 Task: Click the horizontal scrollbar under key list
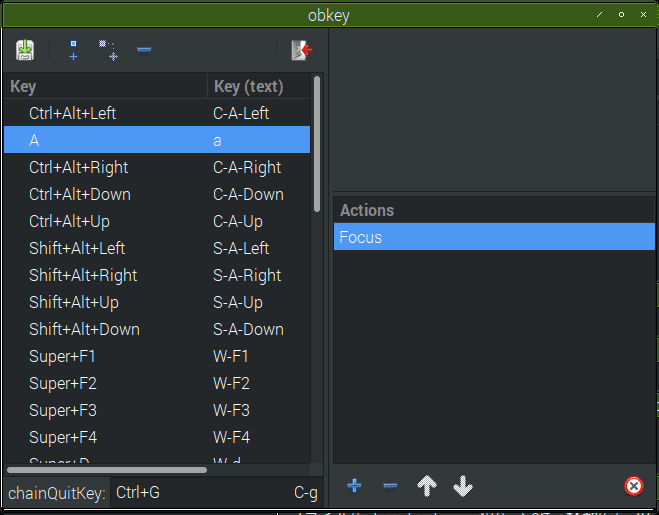(107, 470)
